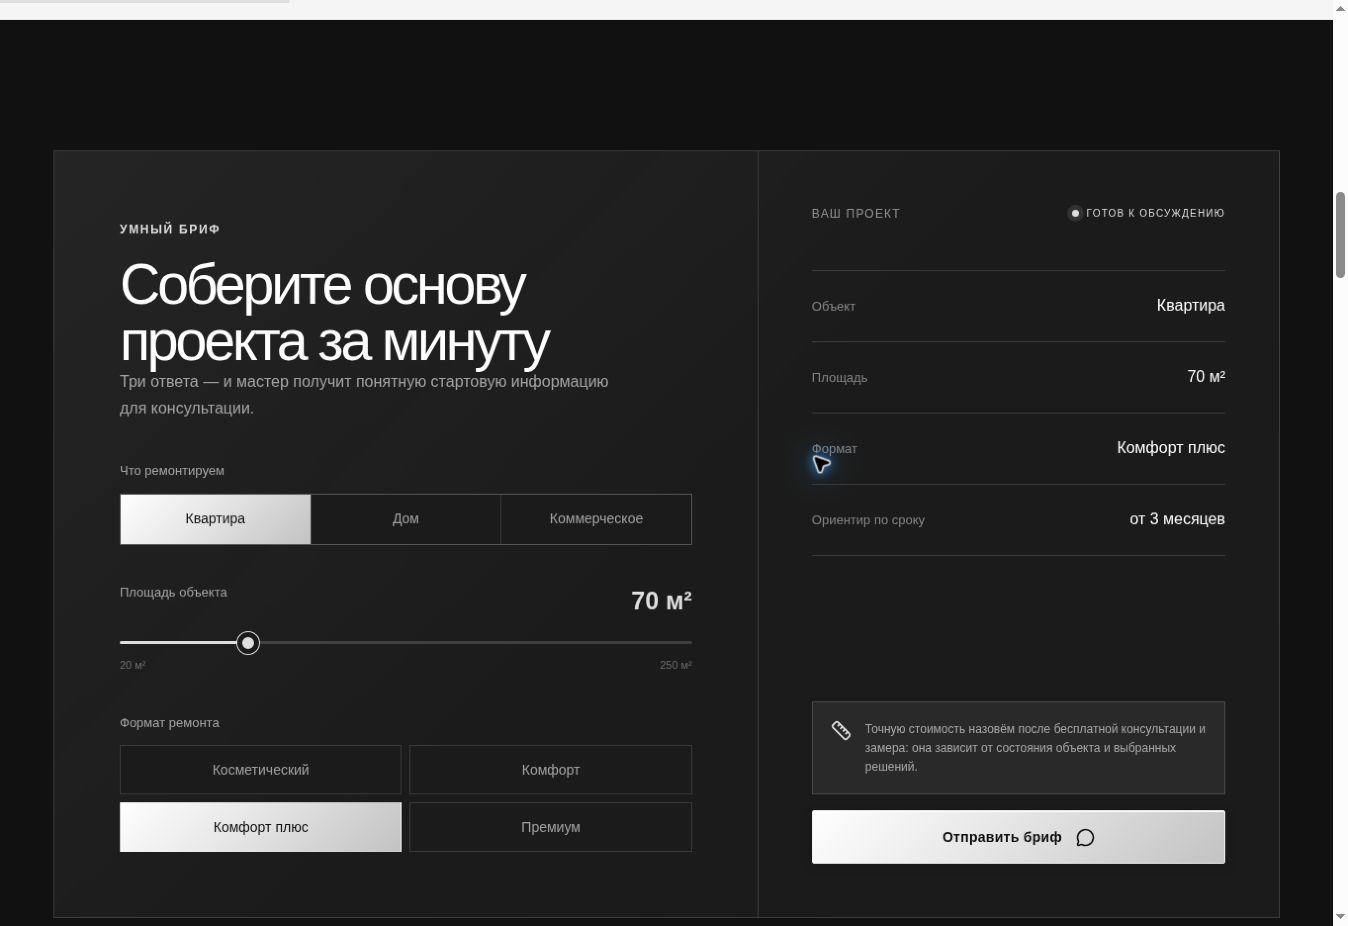The image size is (1348, 926).
Task: Click the Готов к обсуждению text
Action: [1155, 213]
